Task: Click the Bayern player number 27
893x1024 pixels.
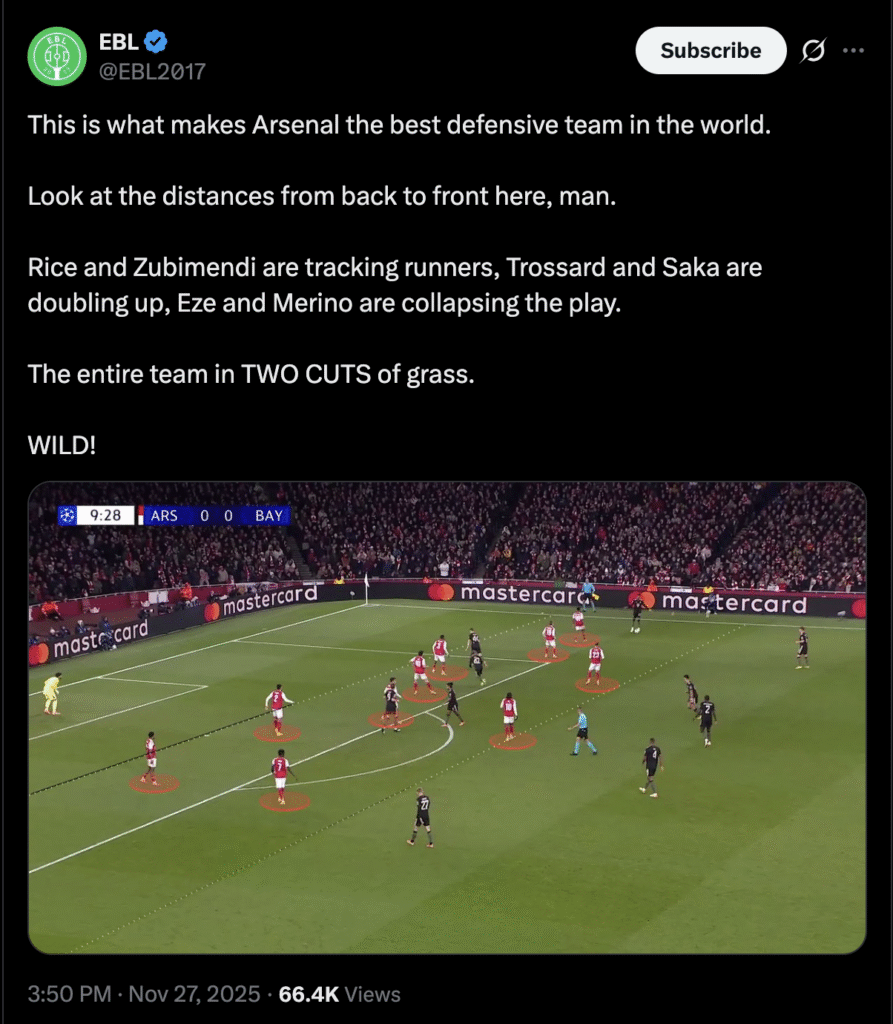Action: coord(421,817)
